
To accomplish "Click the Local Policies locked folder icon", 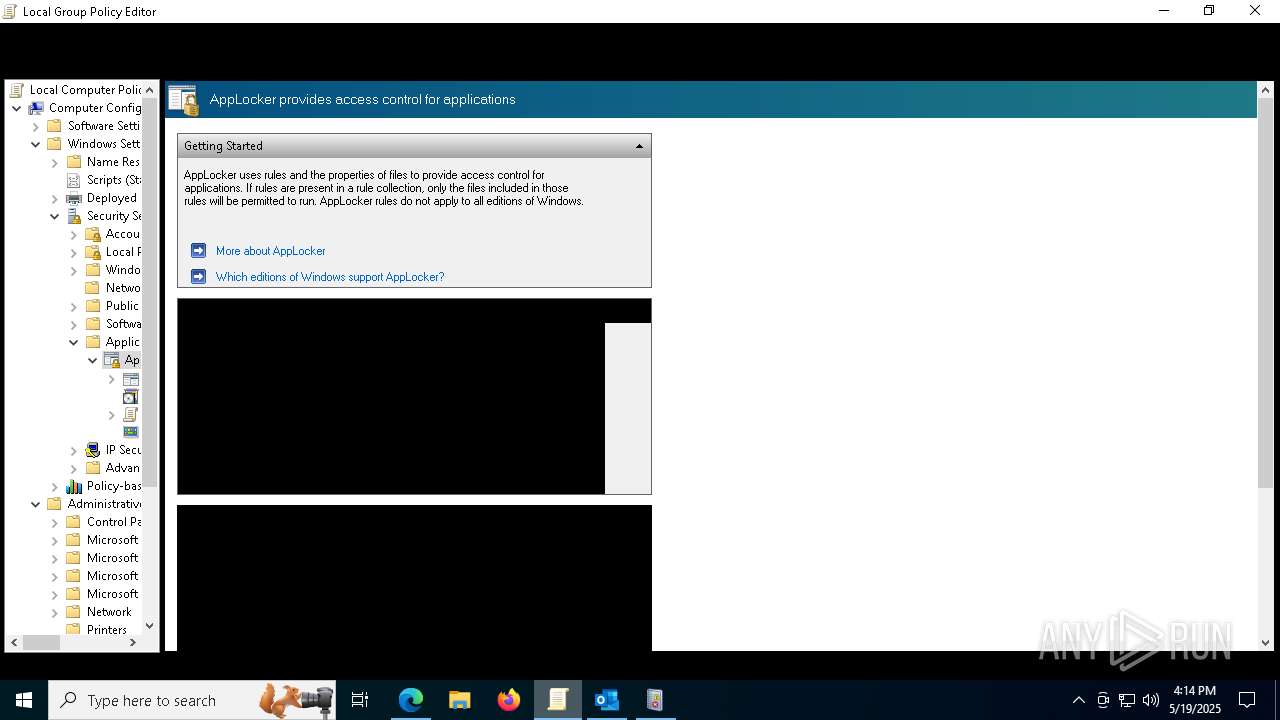I will [93, 252].
